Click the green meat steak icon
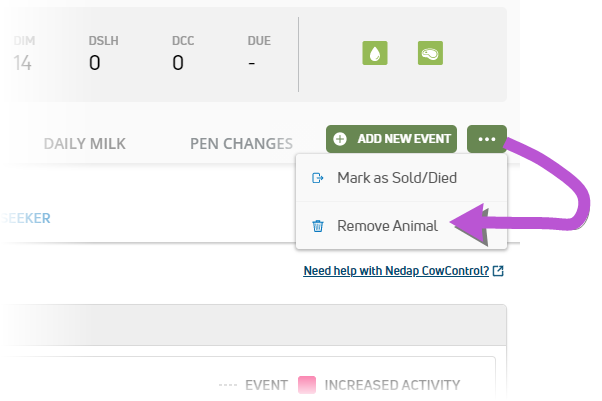This screenshot has height=401, width=602. 430,53
